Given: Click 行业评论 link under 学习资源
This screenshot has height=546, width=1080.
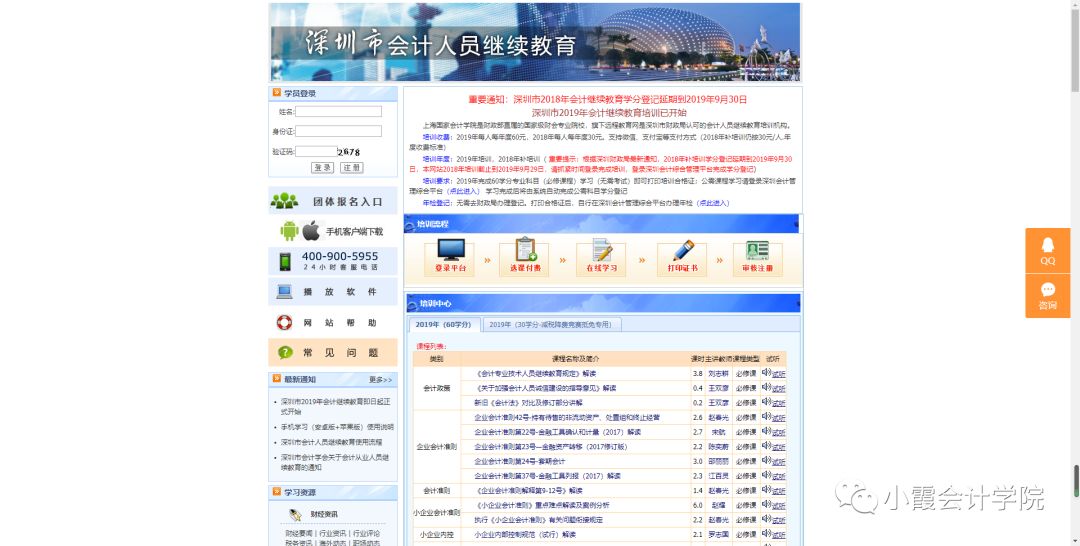Looking at the screenshot, I should point(366,534).
